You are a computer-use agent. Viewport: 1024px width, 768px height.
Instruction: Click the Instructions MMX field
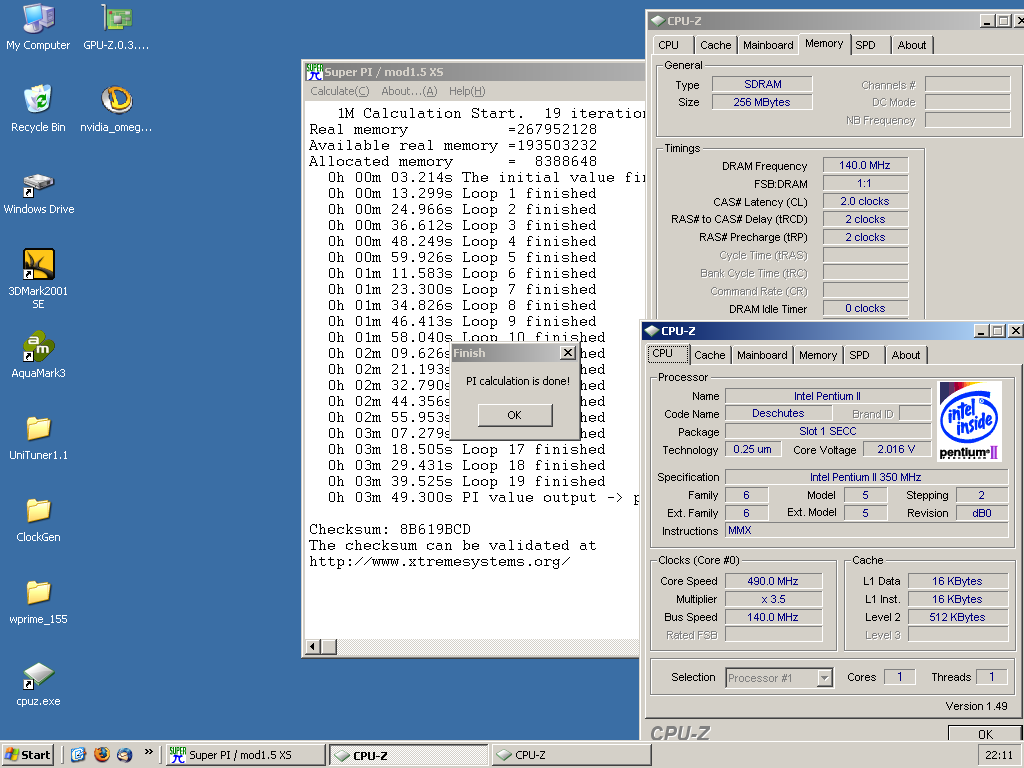click(866, 531)
